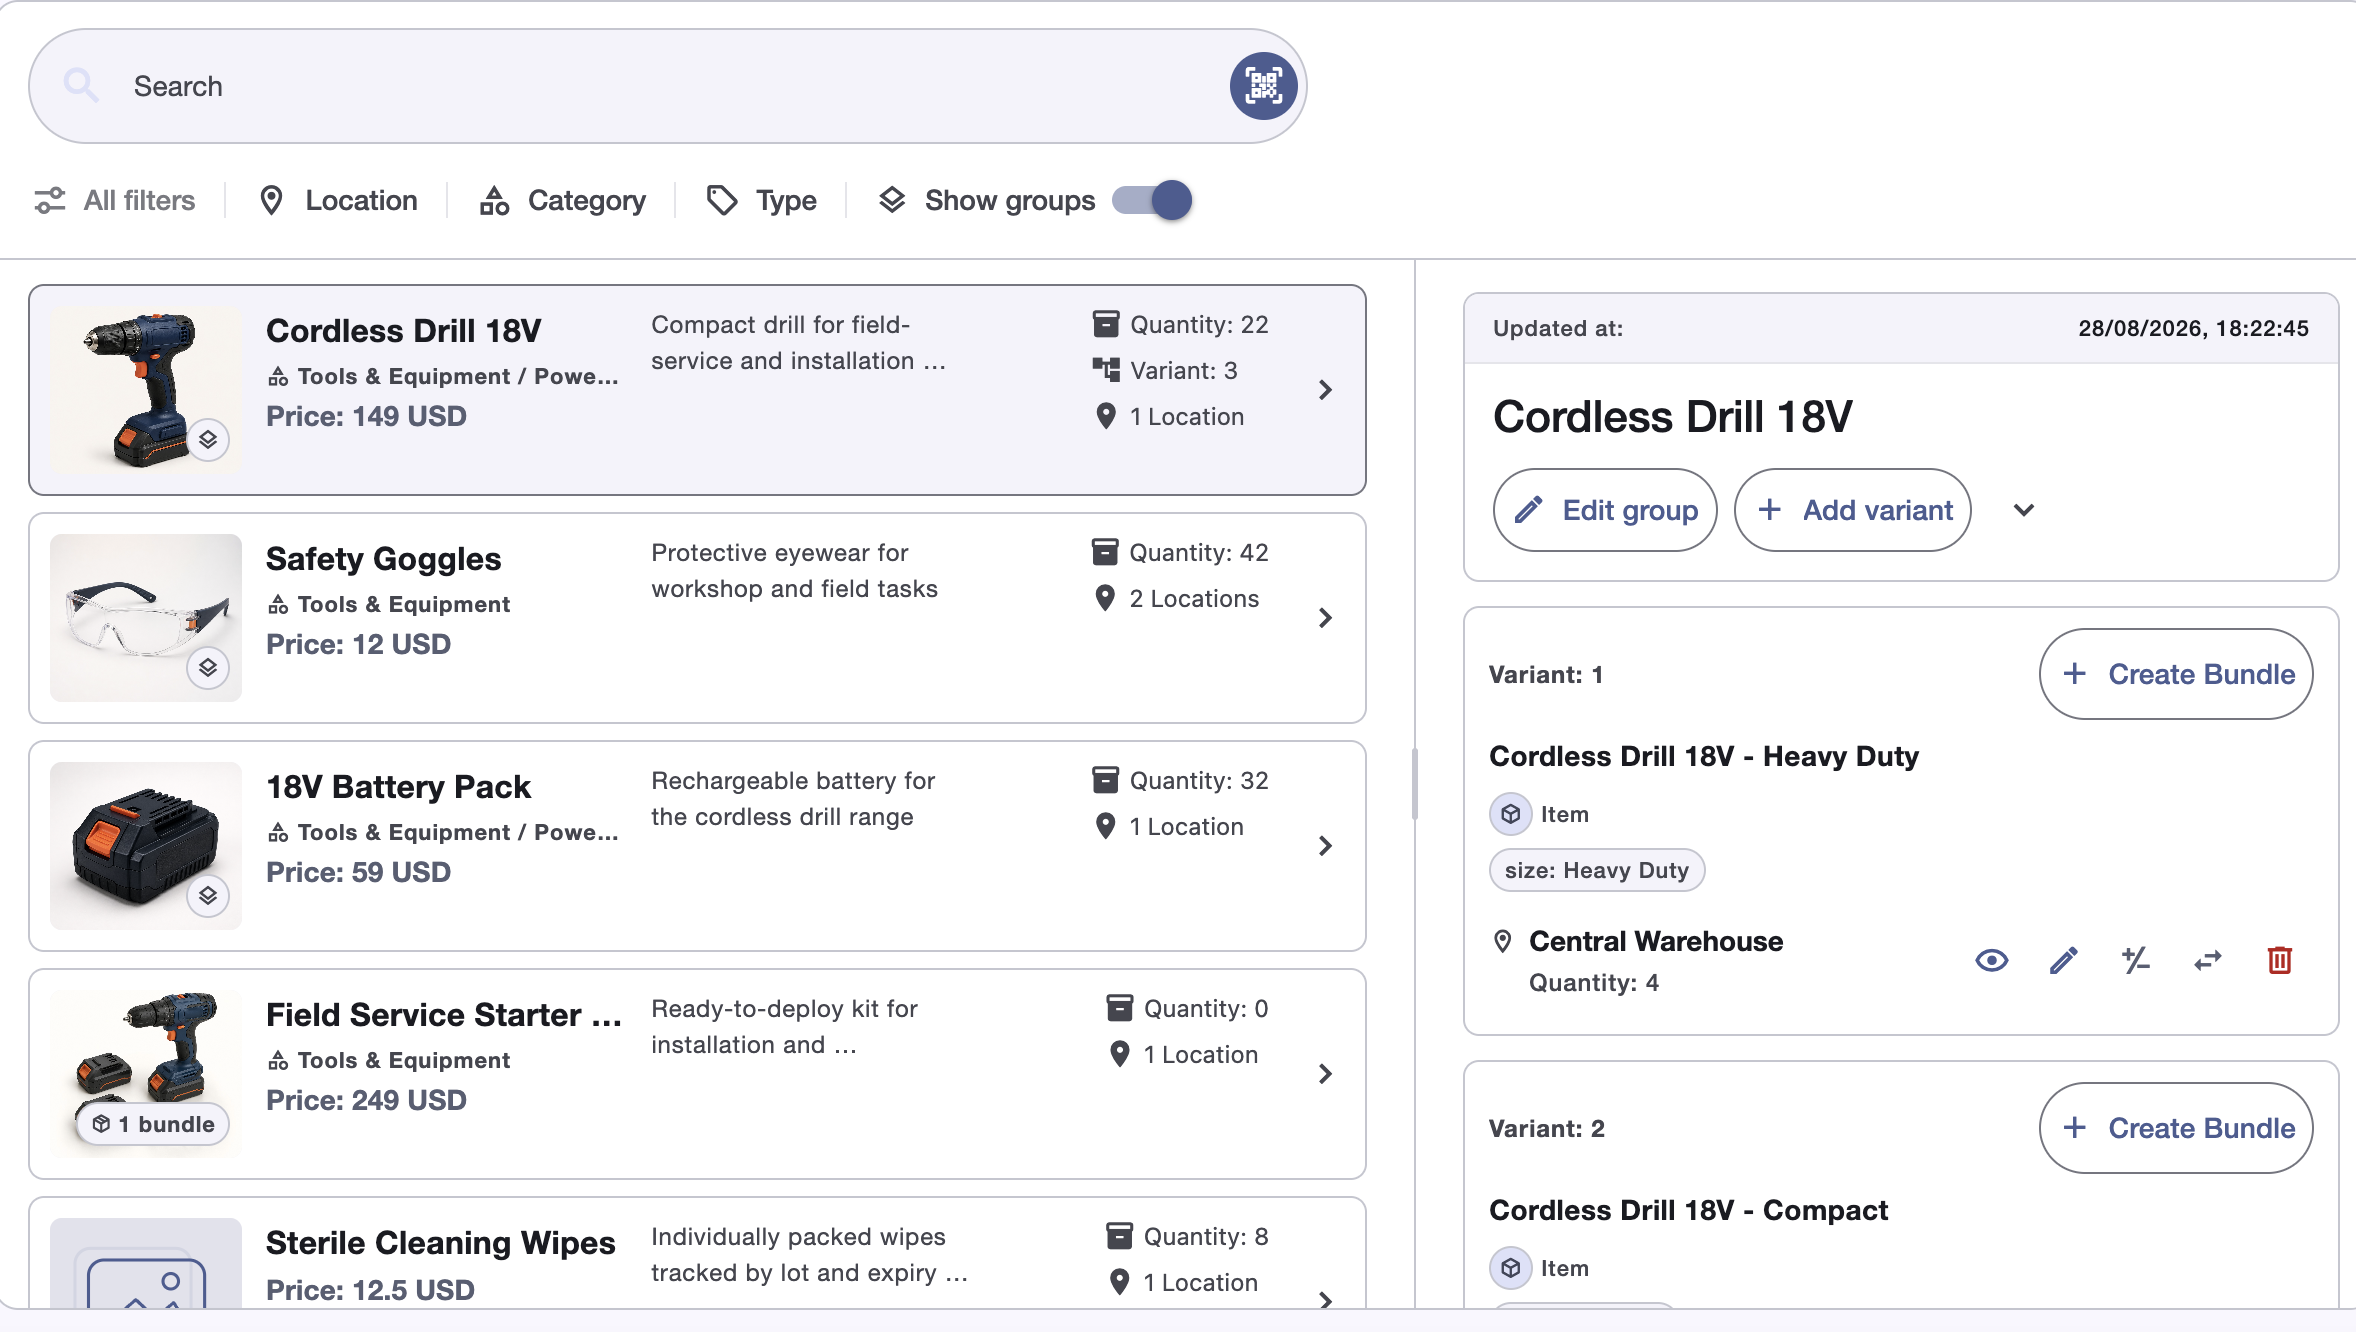This screenshot has width=2356, height=1332.
Task: Click Variant: 3 icon in Cordless Drill row
Action: click(1106, 370)
